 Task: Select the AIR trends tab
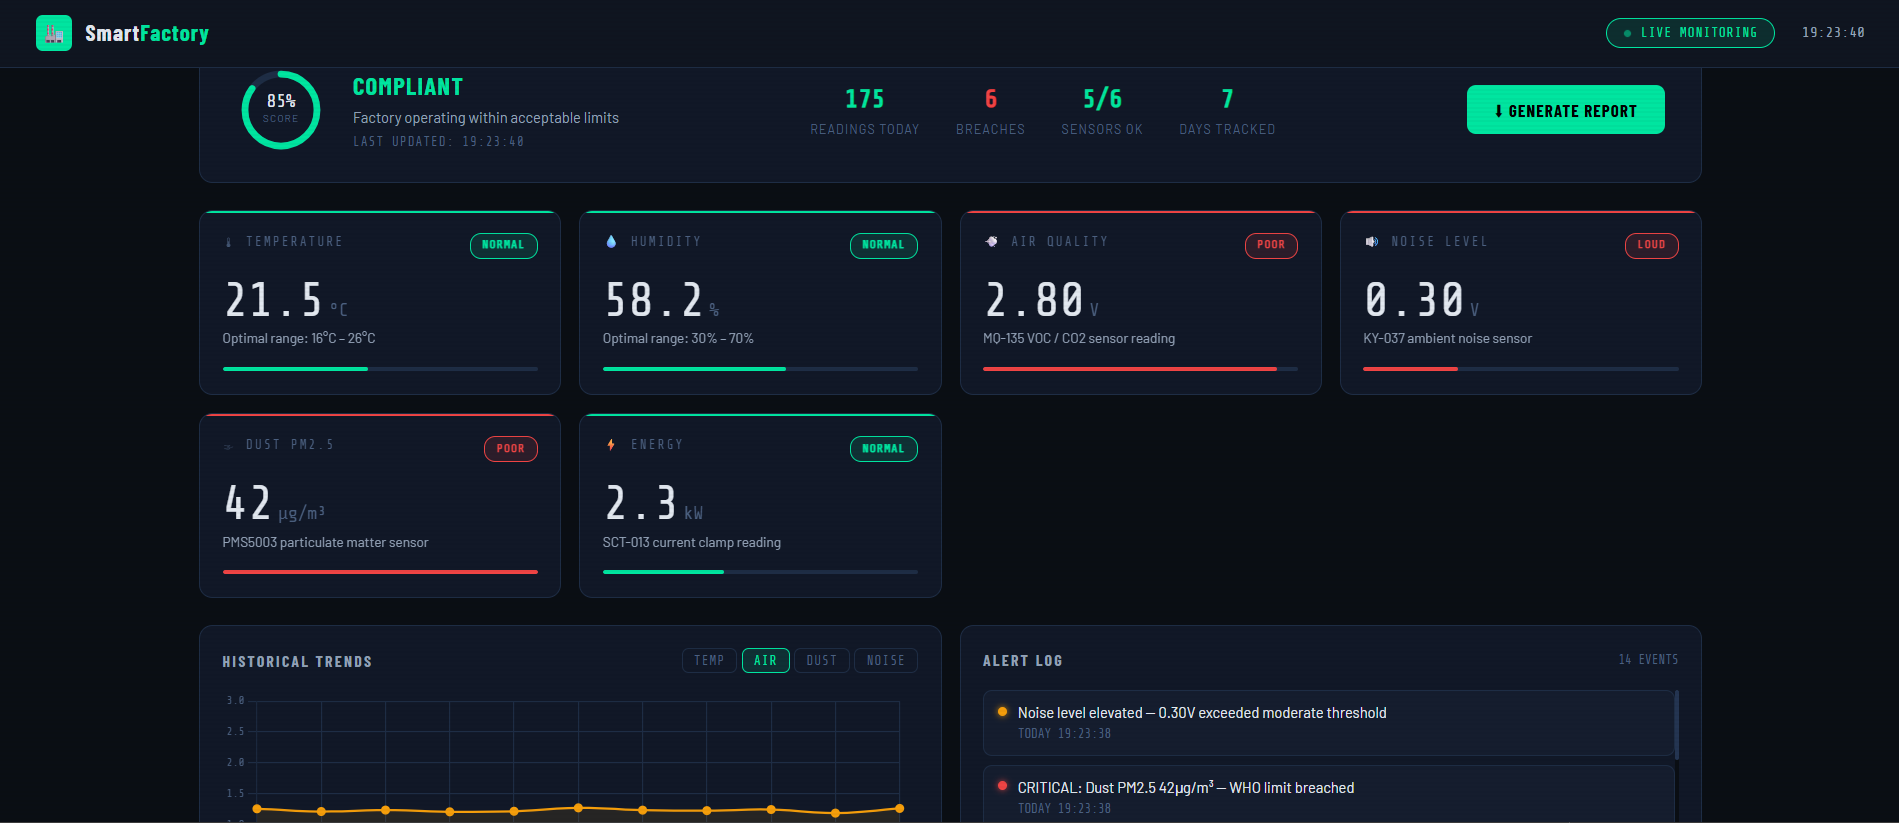pyautogui.click(x=765, y=661)
